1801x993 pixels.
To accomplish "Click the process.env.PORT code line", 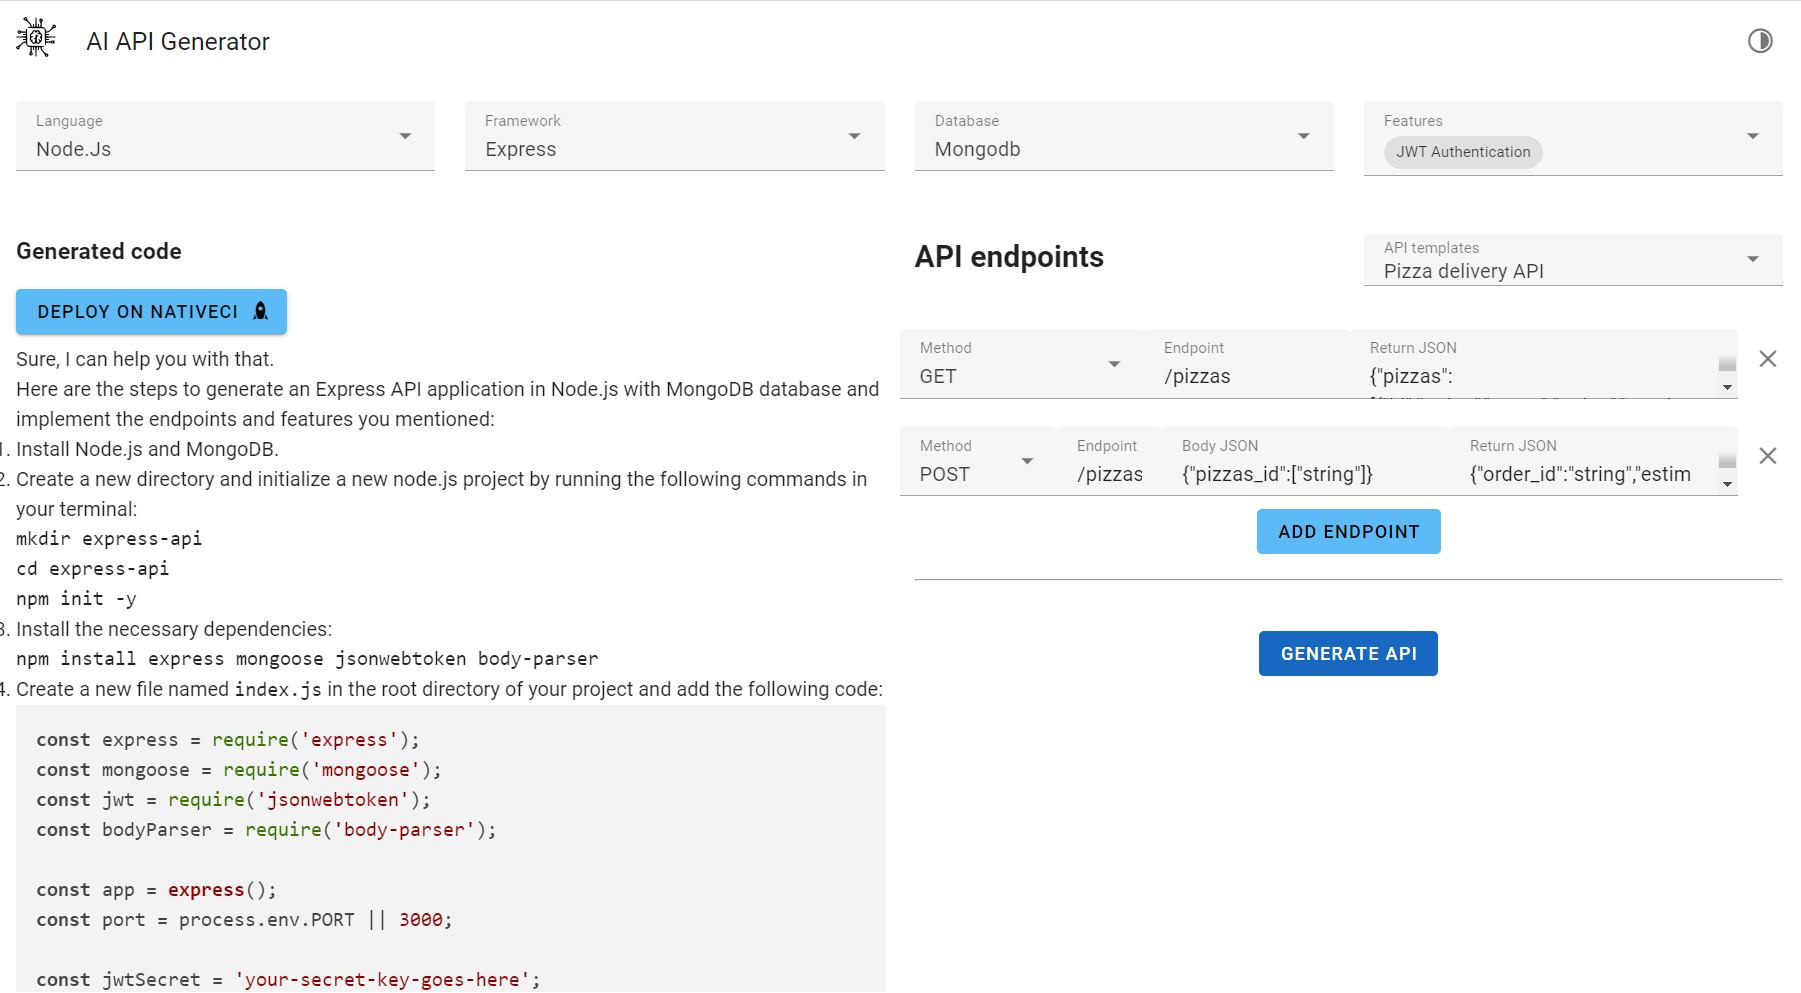I will 244,920.
